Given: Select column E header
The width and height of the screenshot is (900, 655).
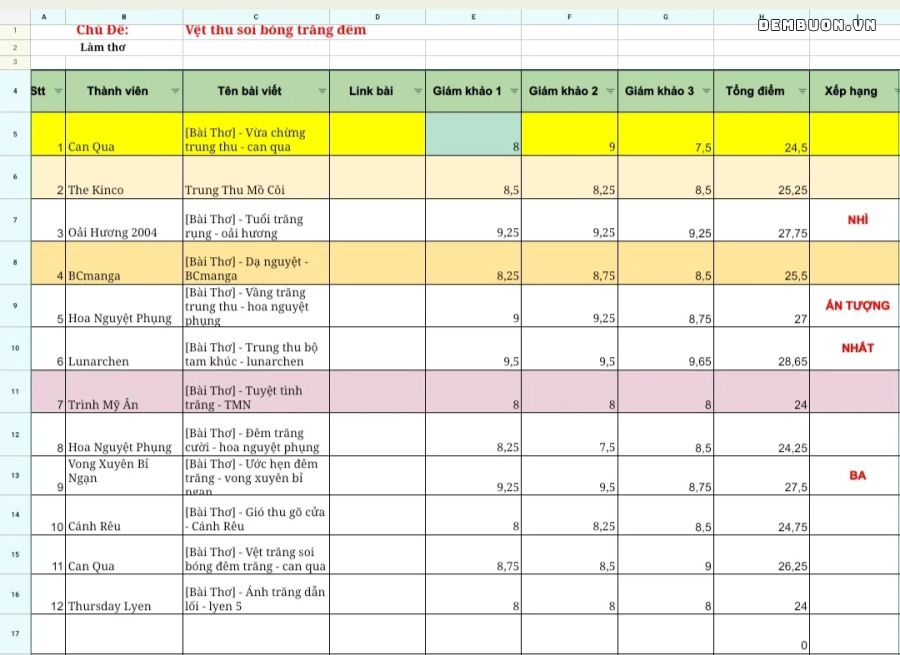Looking at the screenshot, I should (x=474, y=17).
